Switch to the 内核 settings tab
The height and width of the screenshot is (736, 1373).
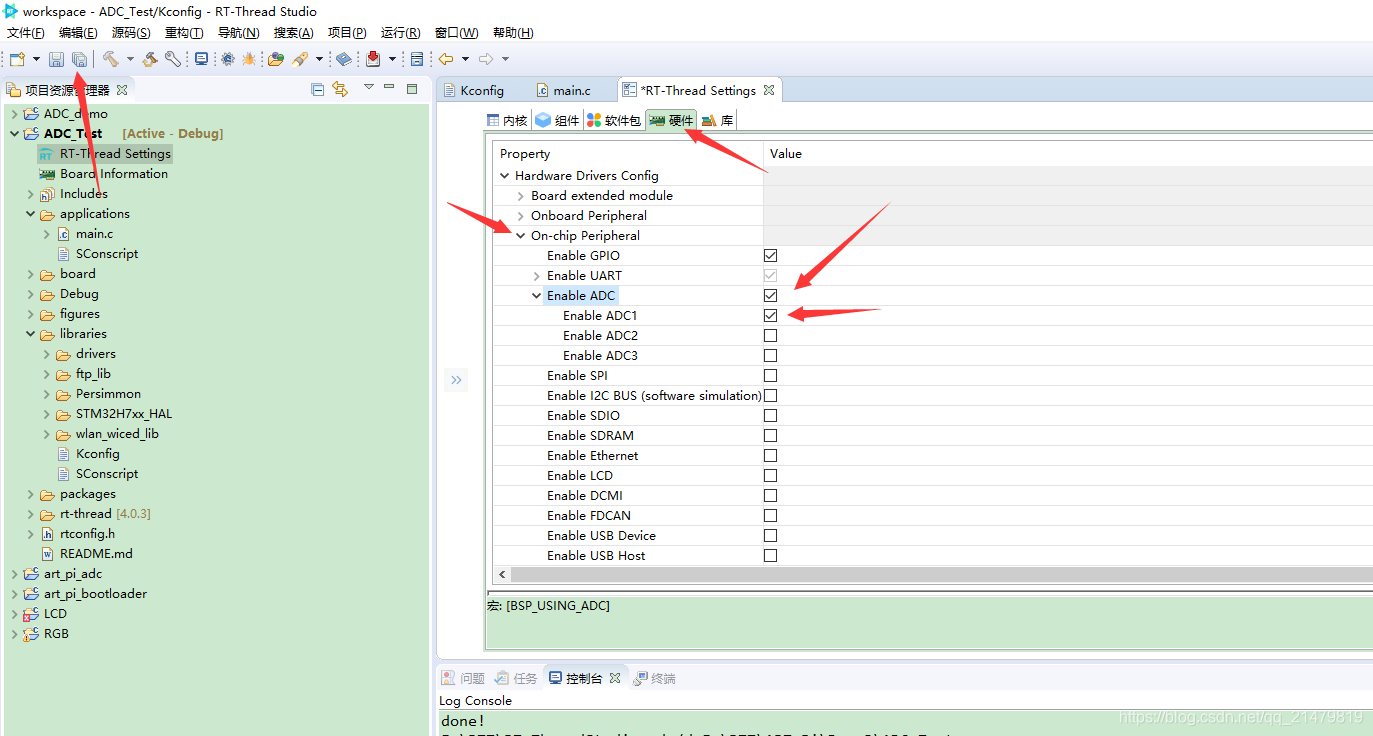(x=507, y=121)
